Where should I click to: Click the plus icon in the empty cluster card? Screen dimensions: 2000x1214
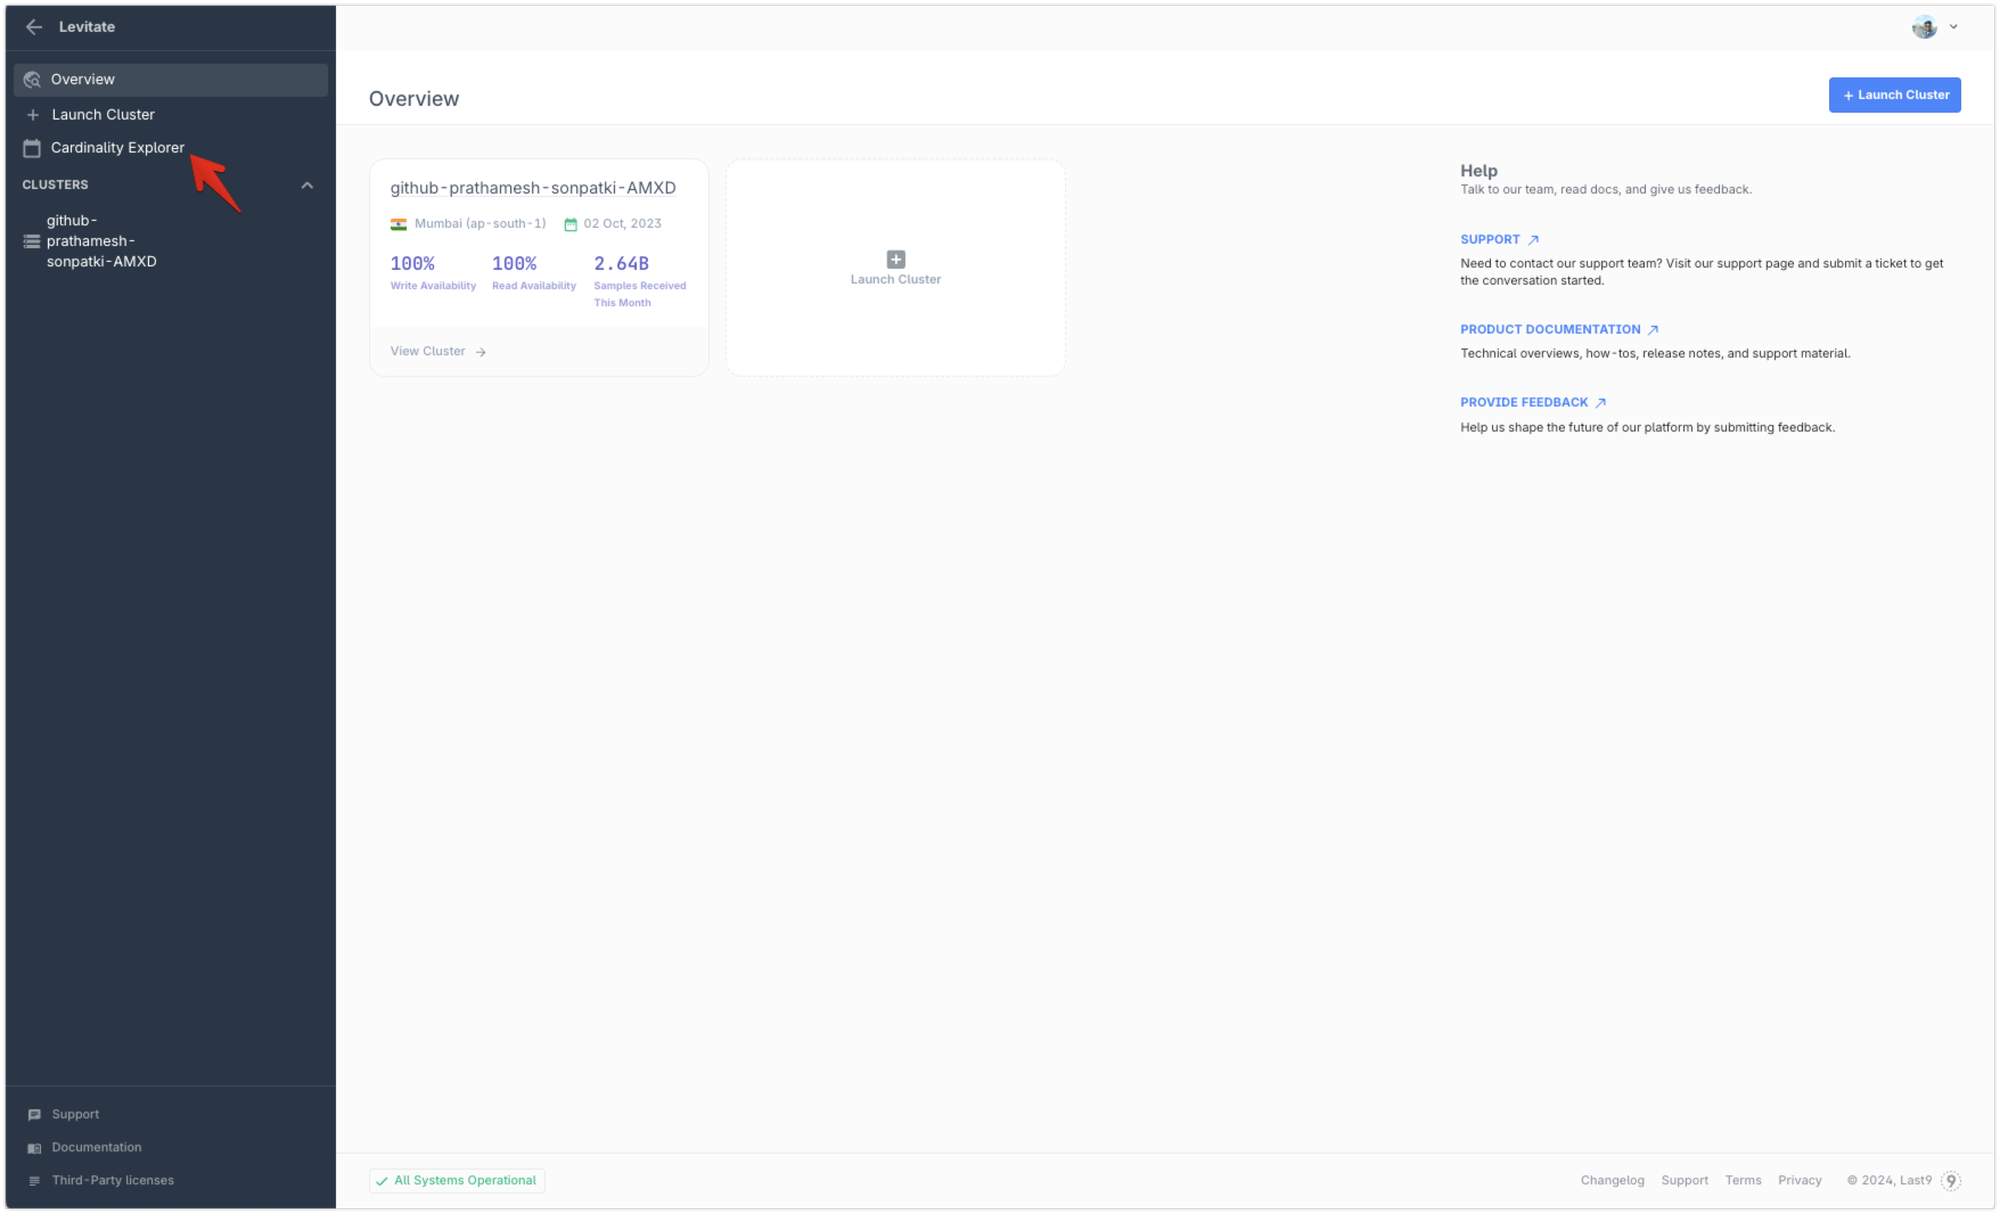point(895,259)
